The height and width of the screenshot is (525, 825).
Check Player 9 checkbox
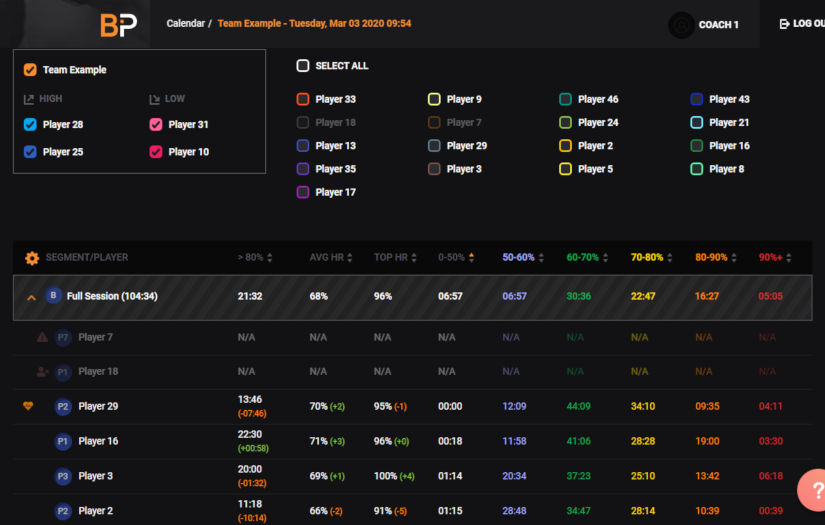click(434, 99)
